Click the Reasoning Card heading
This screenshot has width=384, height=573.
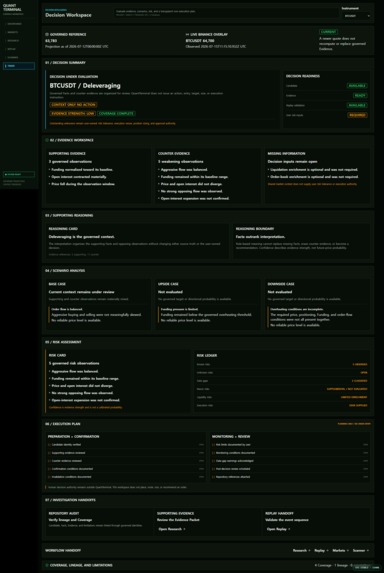[63, 229]
